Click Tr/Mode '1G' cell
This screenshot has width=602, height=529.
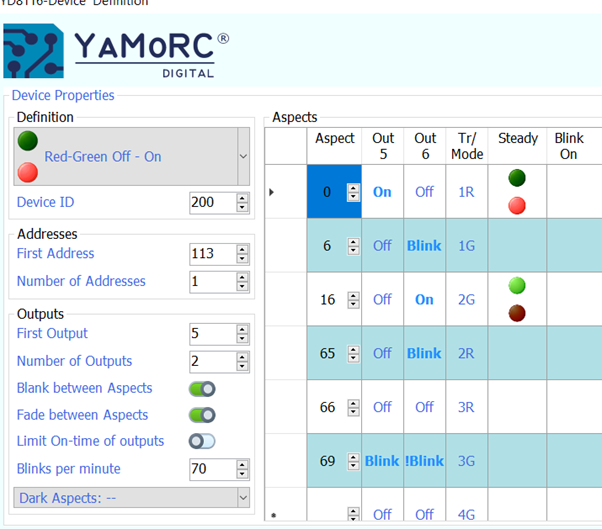(467, 246)
